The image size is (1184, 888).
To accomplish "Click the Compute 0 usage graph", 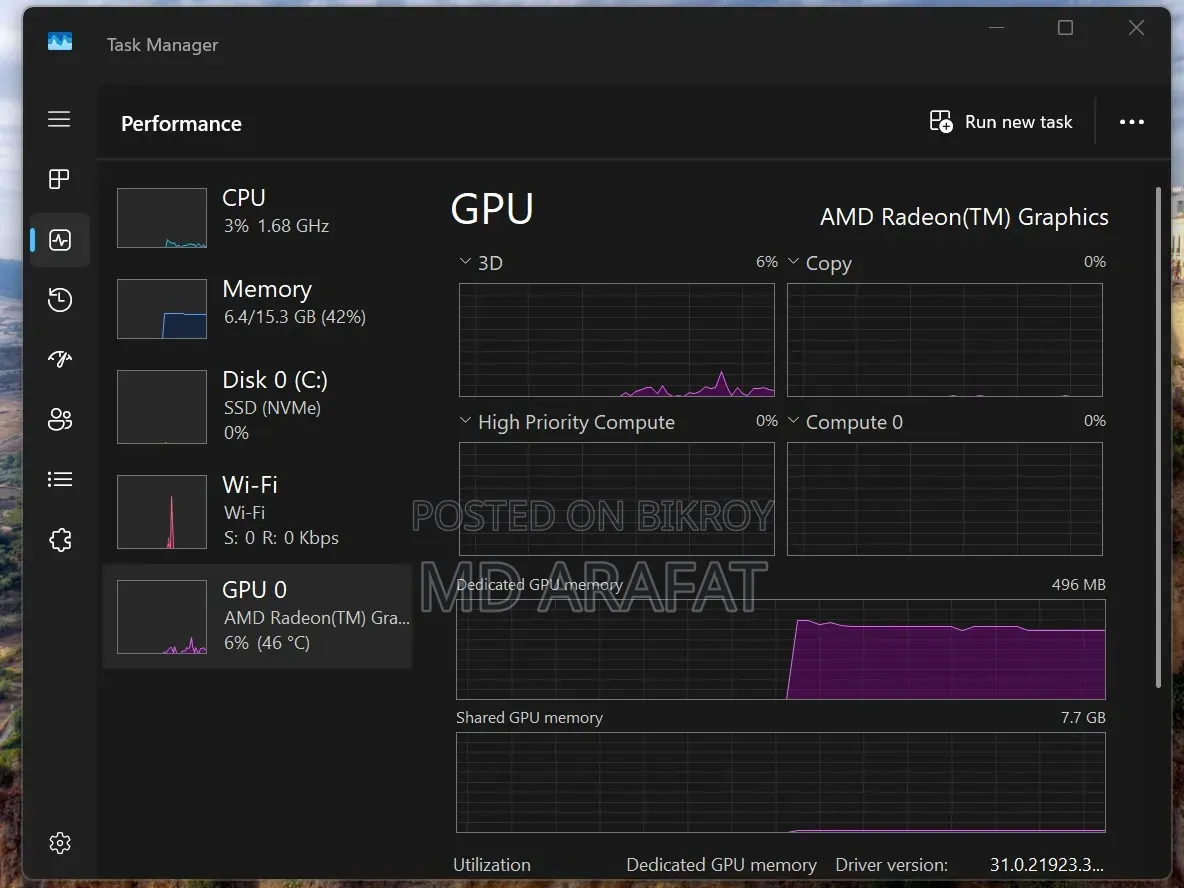I will (945, 499).
